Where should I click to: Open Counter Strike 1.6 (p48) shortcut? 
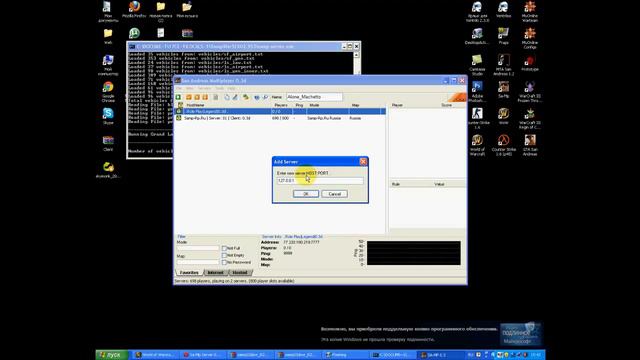pos(503,145)
